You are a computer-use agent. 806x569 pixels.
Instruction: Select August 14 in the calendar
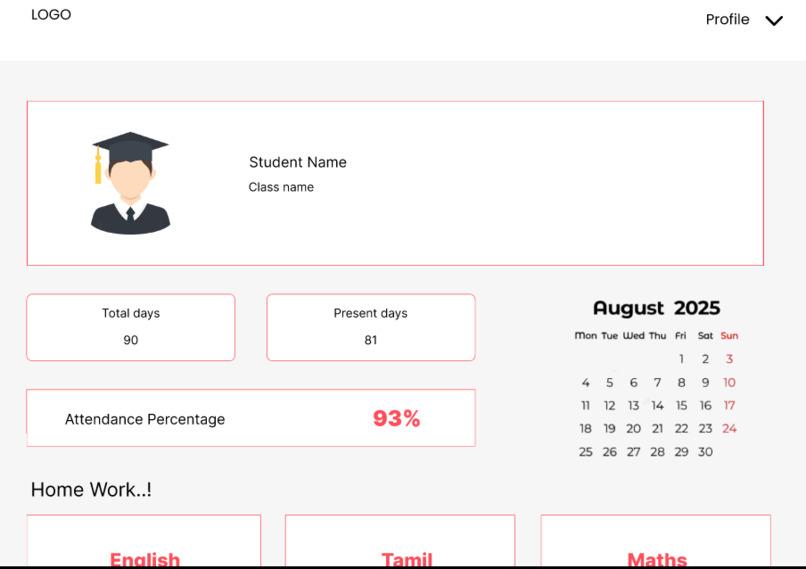pos(657,406)
